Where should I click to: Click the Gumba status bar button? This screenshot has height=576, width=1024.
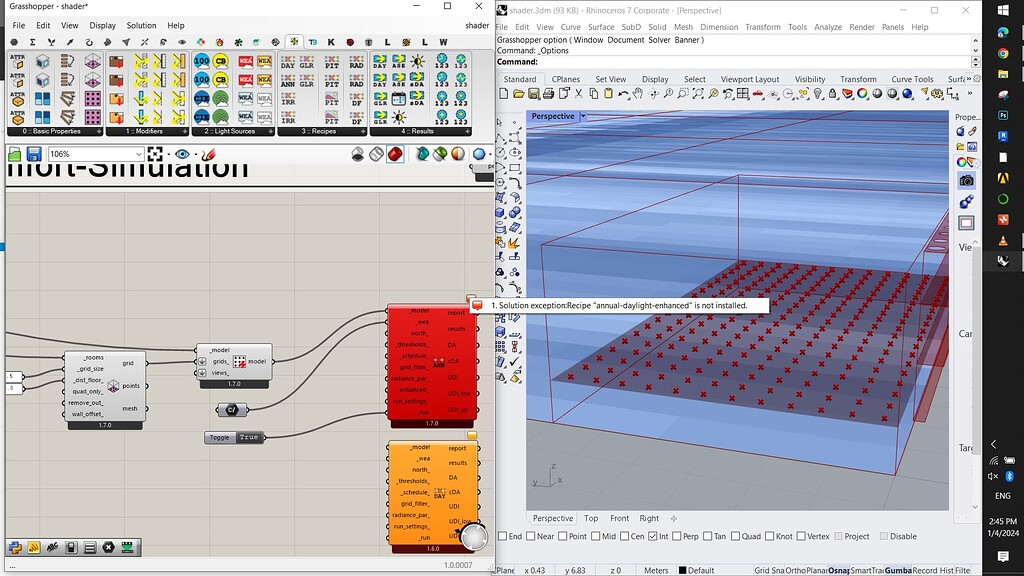coord(898,570)
